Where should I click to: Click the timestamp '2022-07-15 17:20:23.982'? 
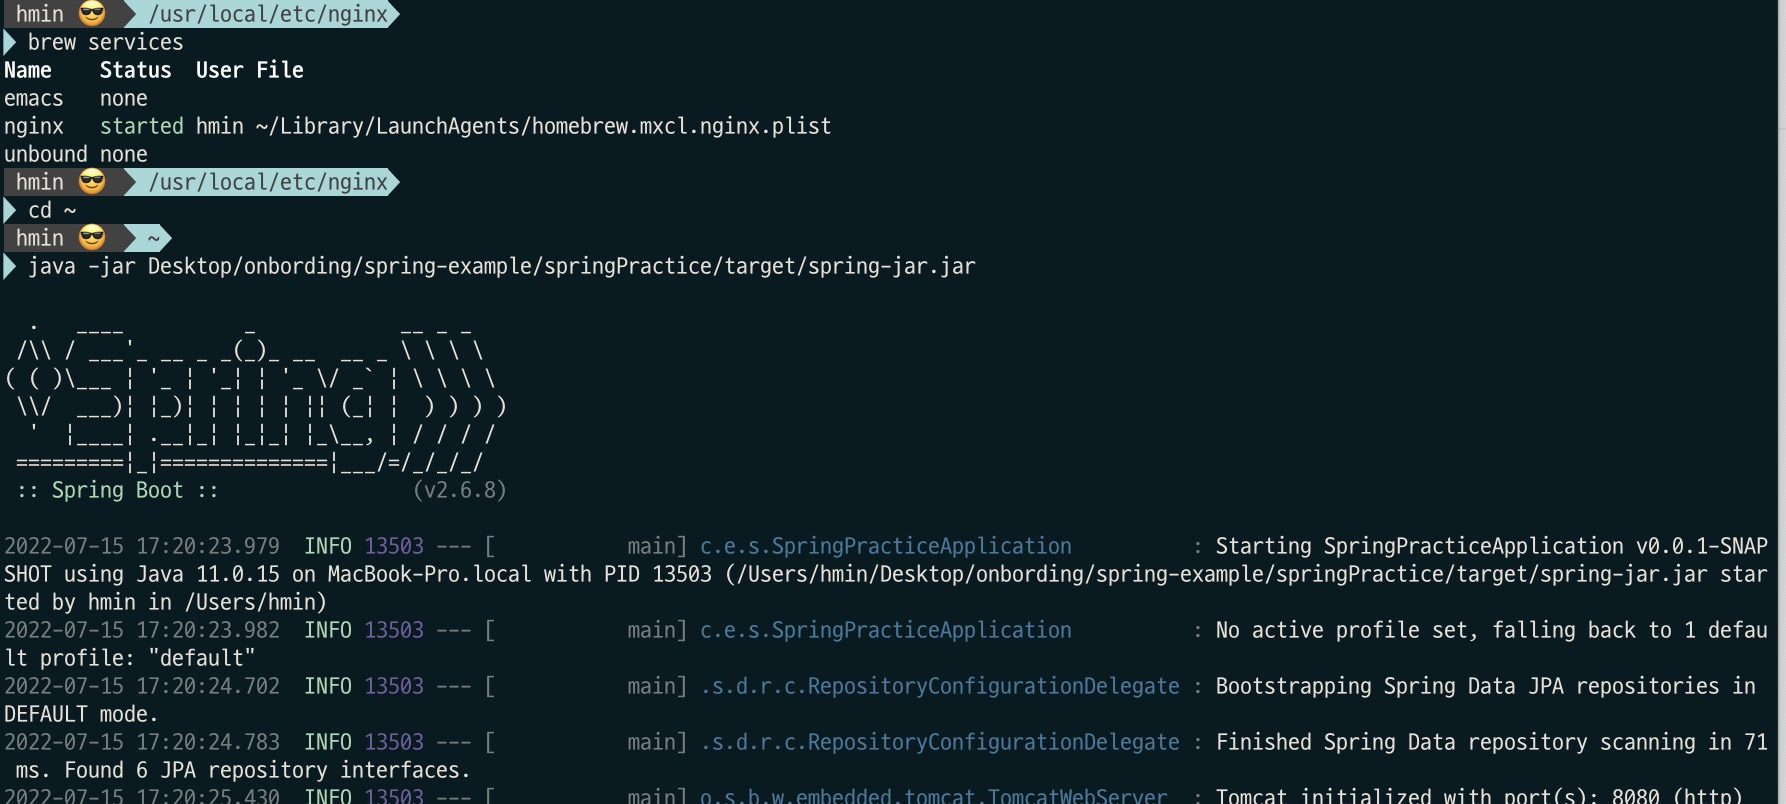point(141,630)
